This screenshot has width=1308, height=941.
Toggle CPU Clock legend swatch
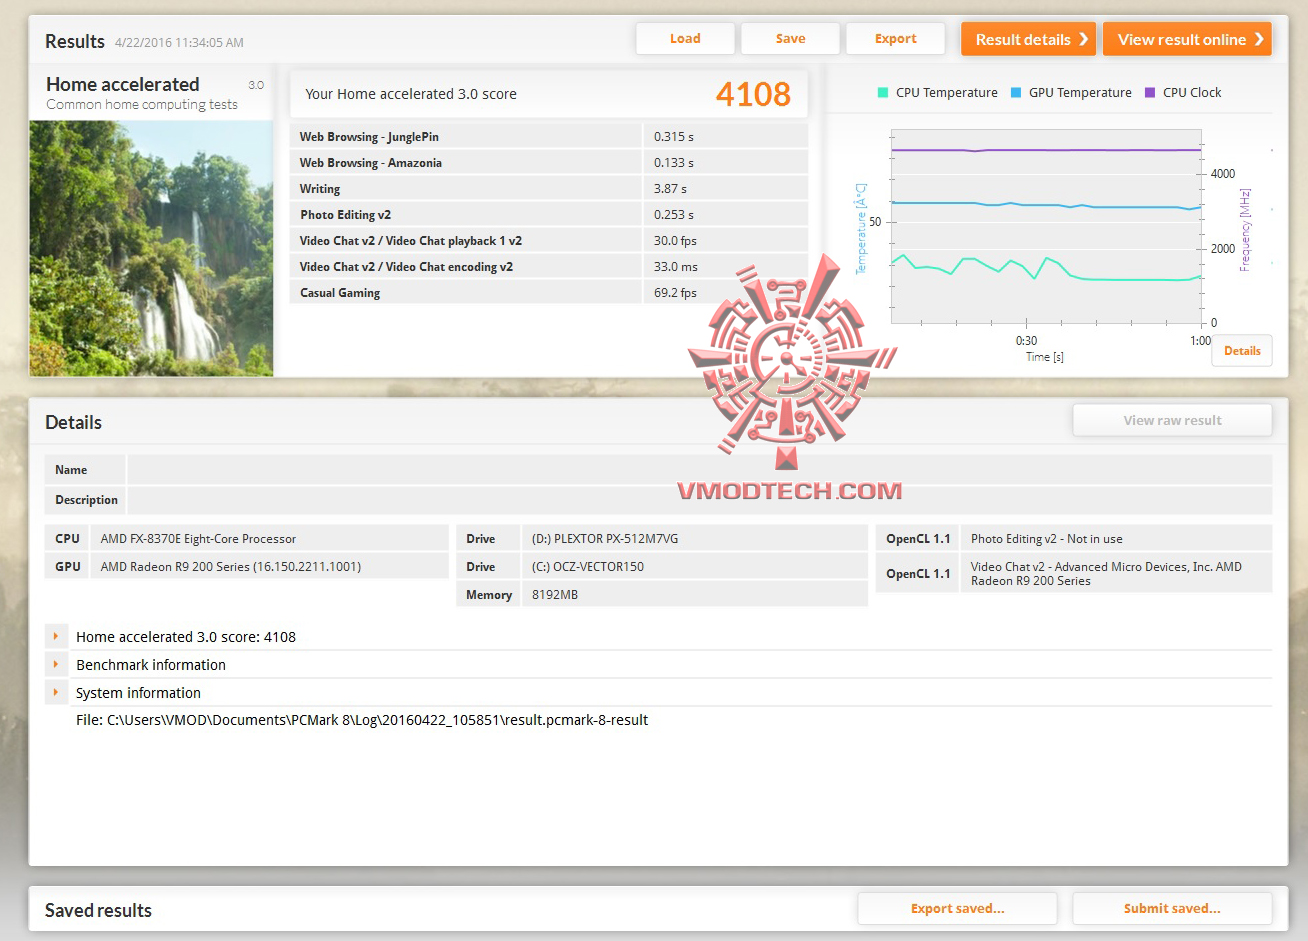[1150, 93]
